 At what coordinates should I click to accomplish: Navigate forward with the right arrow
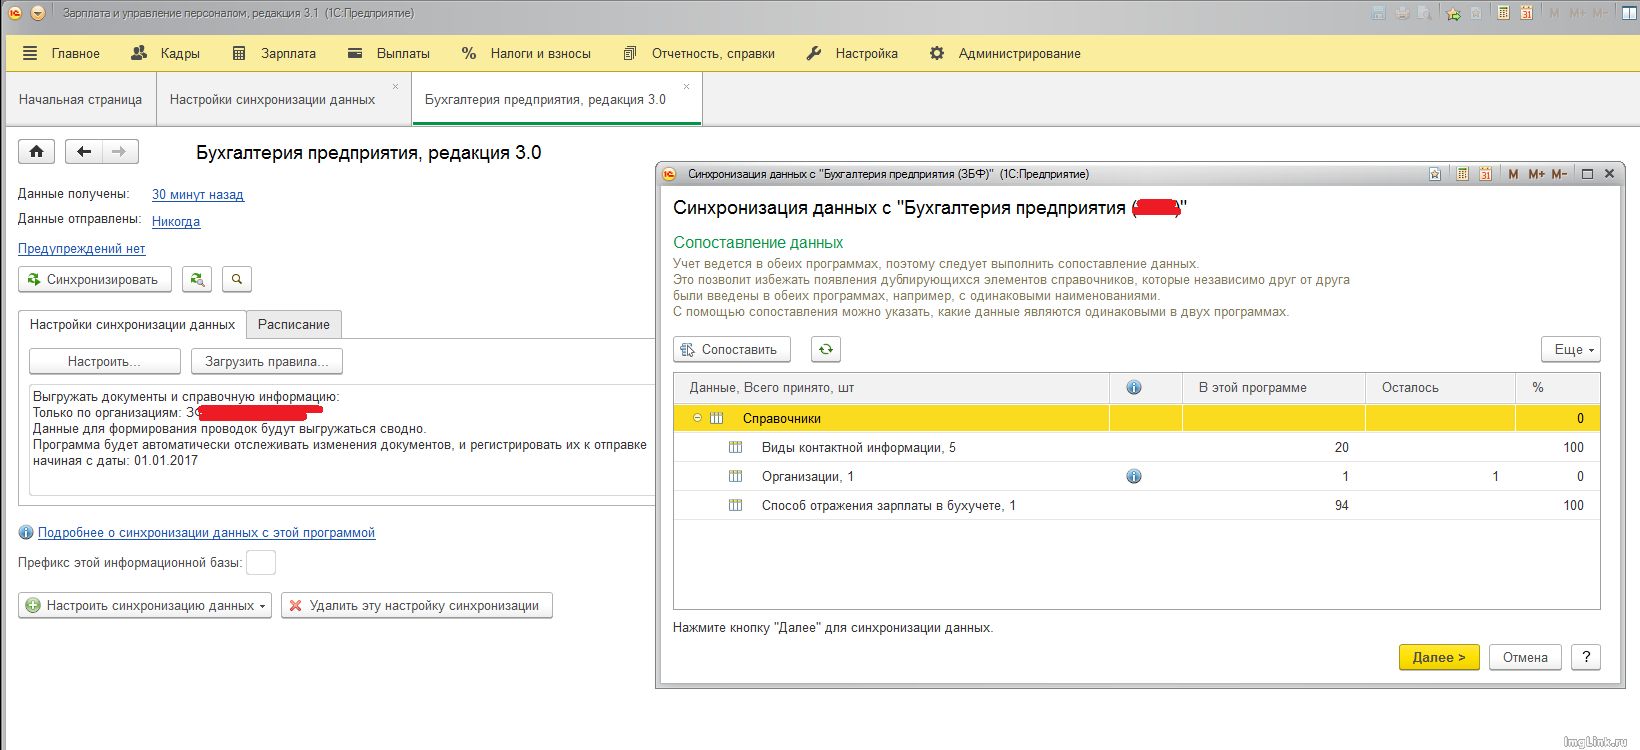click(120, 152)
